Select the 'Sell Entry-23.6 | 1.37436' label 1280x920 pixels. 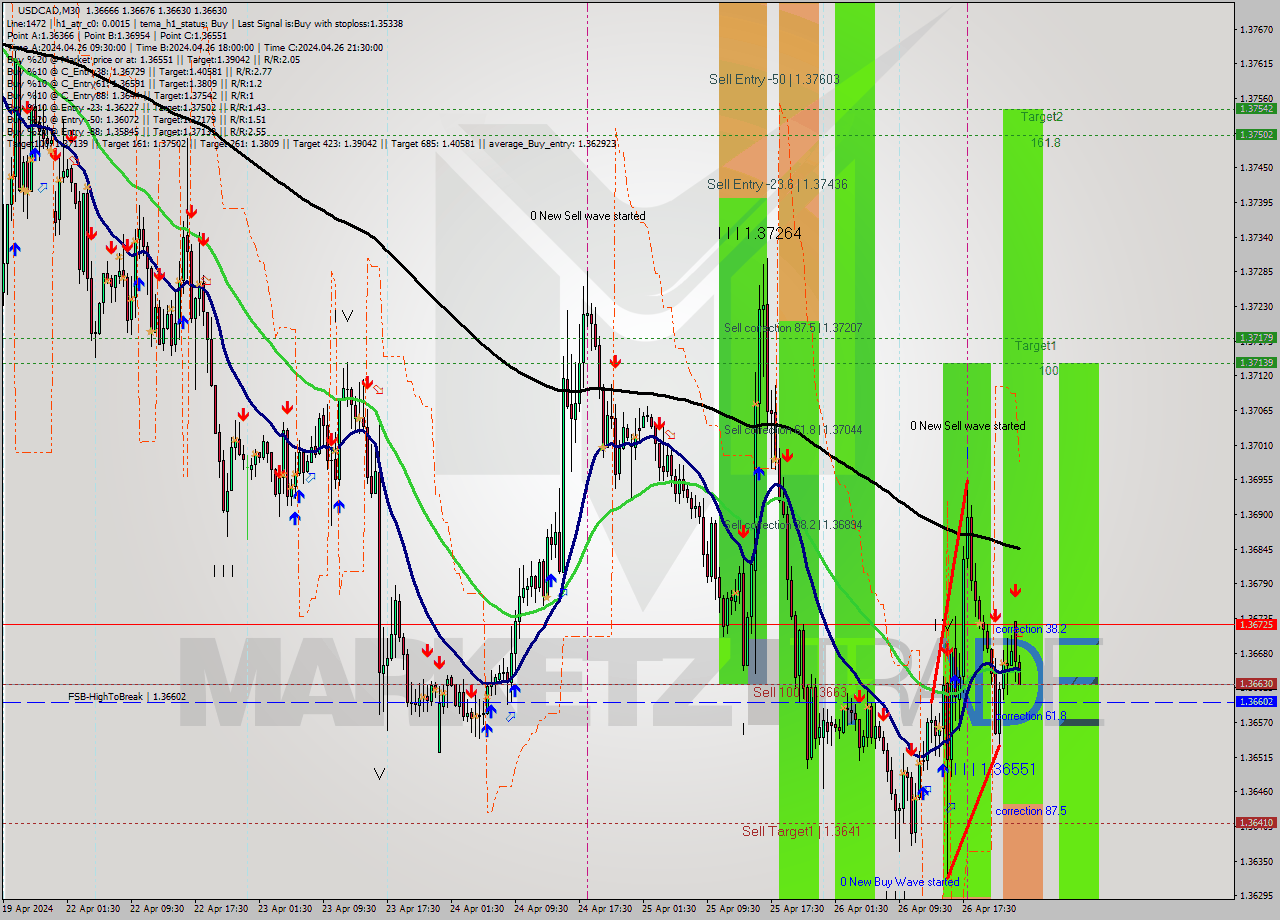point(775,185)
